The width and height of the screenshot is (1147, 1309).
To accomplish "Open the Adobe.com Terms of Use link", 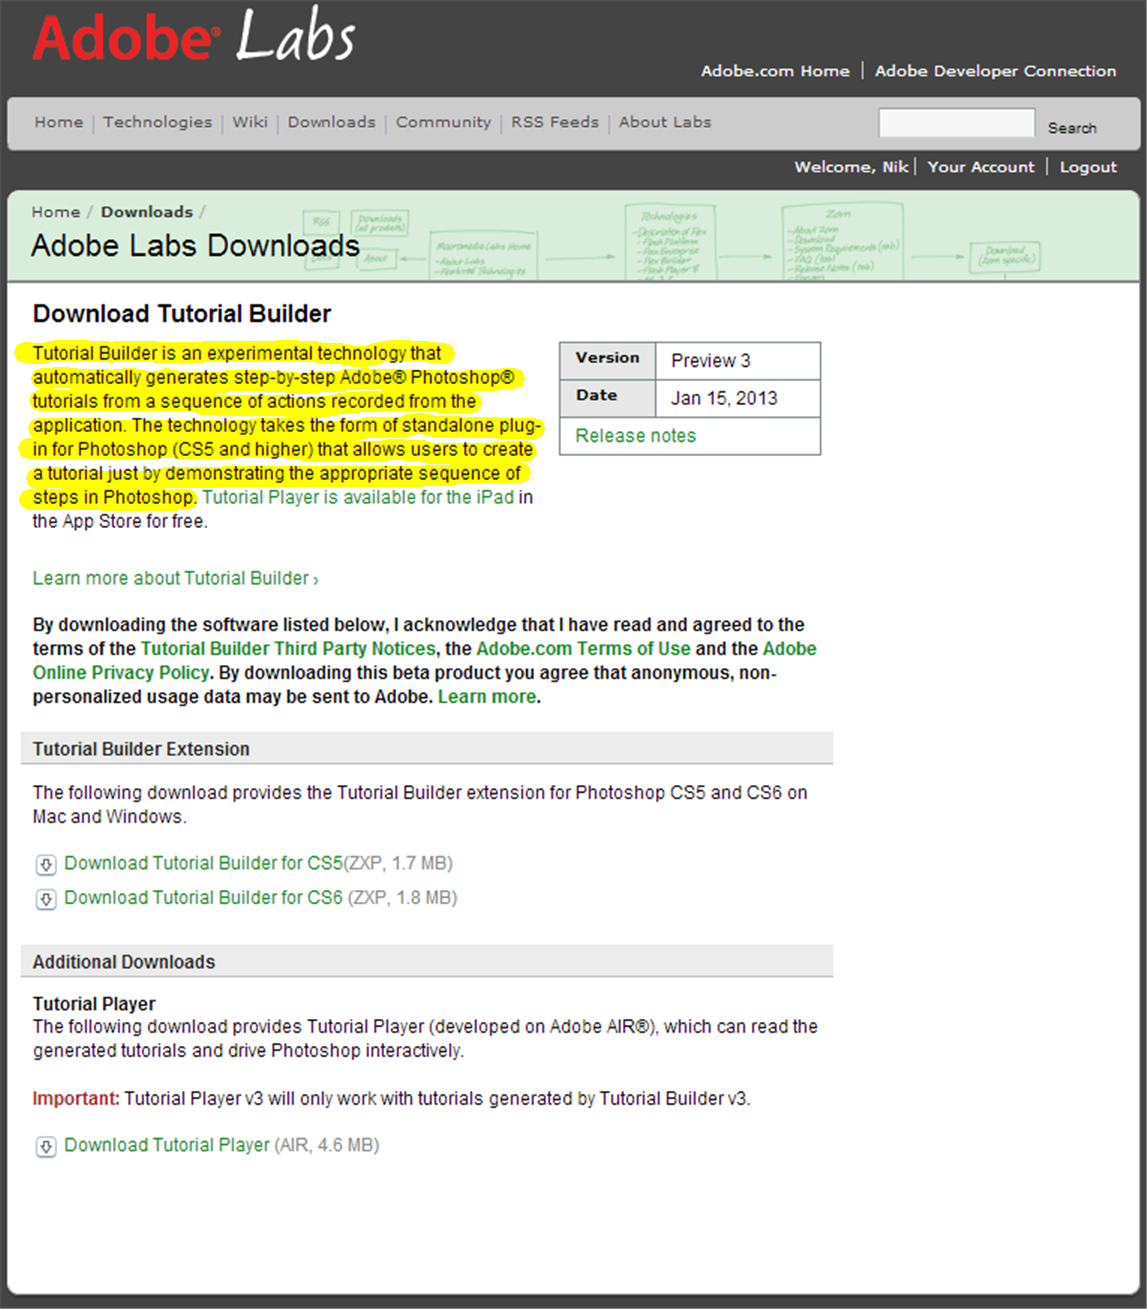I will [x=584, y=649].
